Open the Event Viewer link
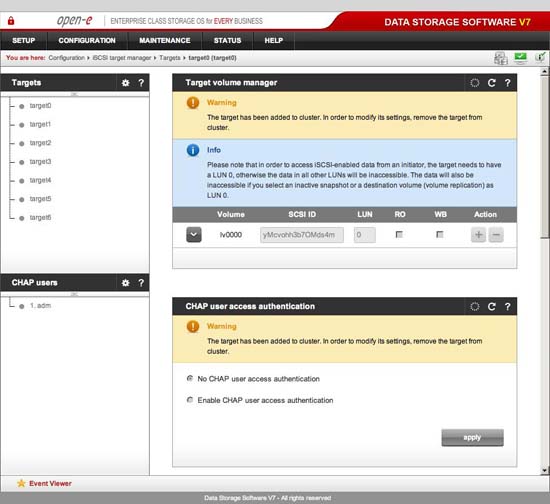 coord(50,483)
